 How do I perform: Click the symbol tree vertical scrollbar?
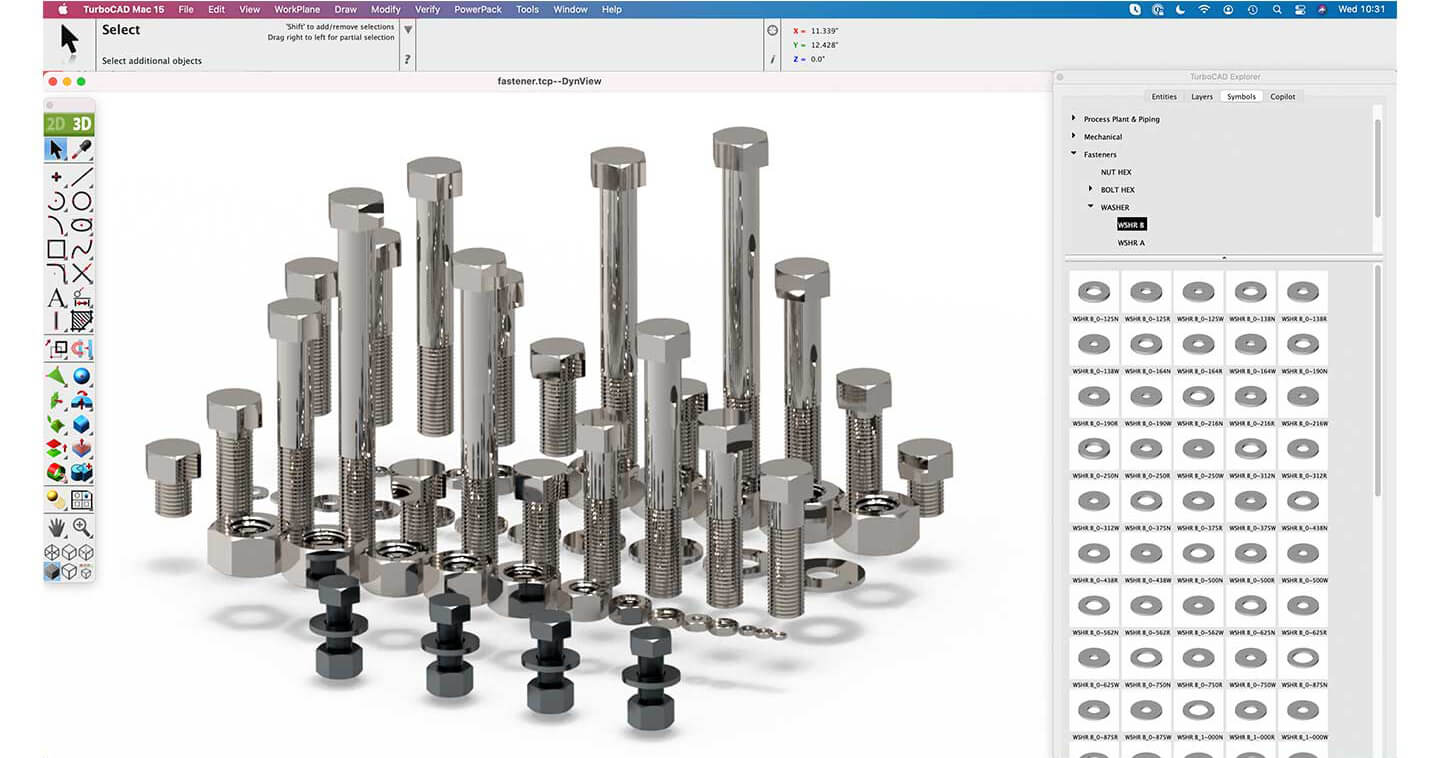[x=1378, y=167]
